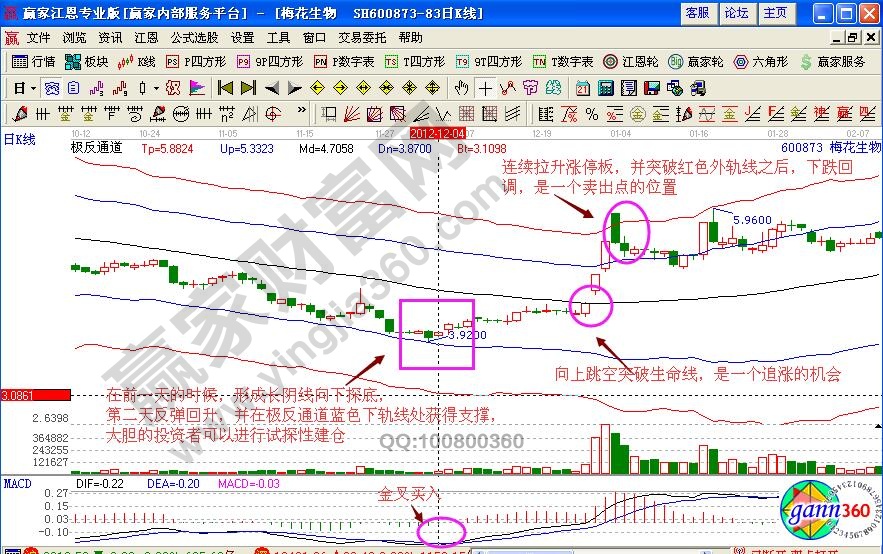Viewport: 883px width, 554px height.
Task: Click the 日K线 period label
Action: [20, 140]
